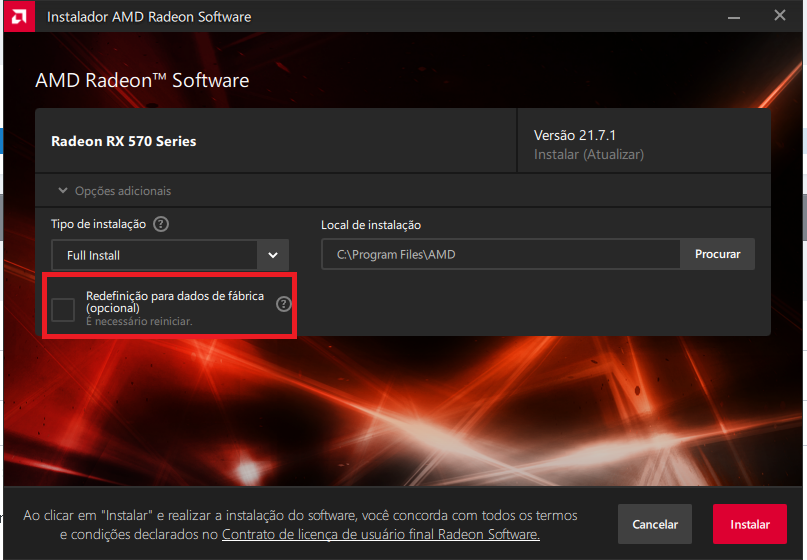Click the AMD Radeon Software heading
This screenshot has width=807, height=560.
click(142, 80)
